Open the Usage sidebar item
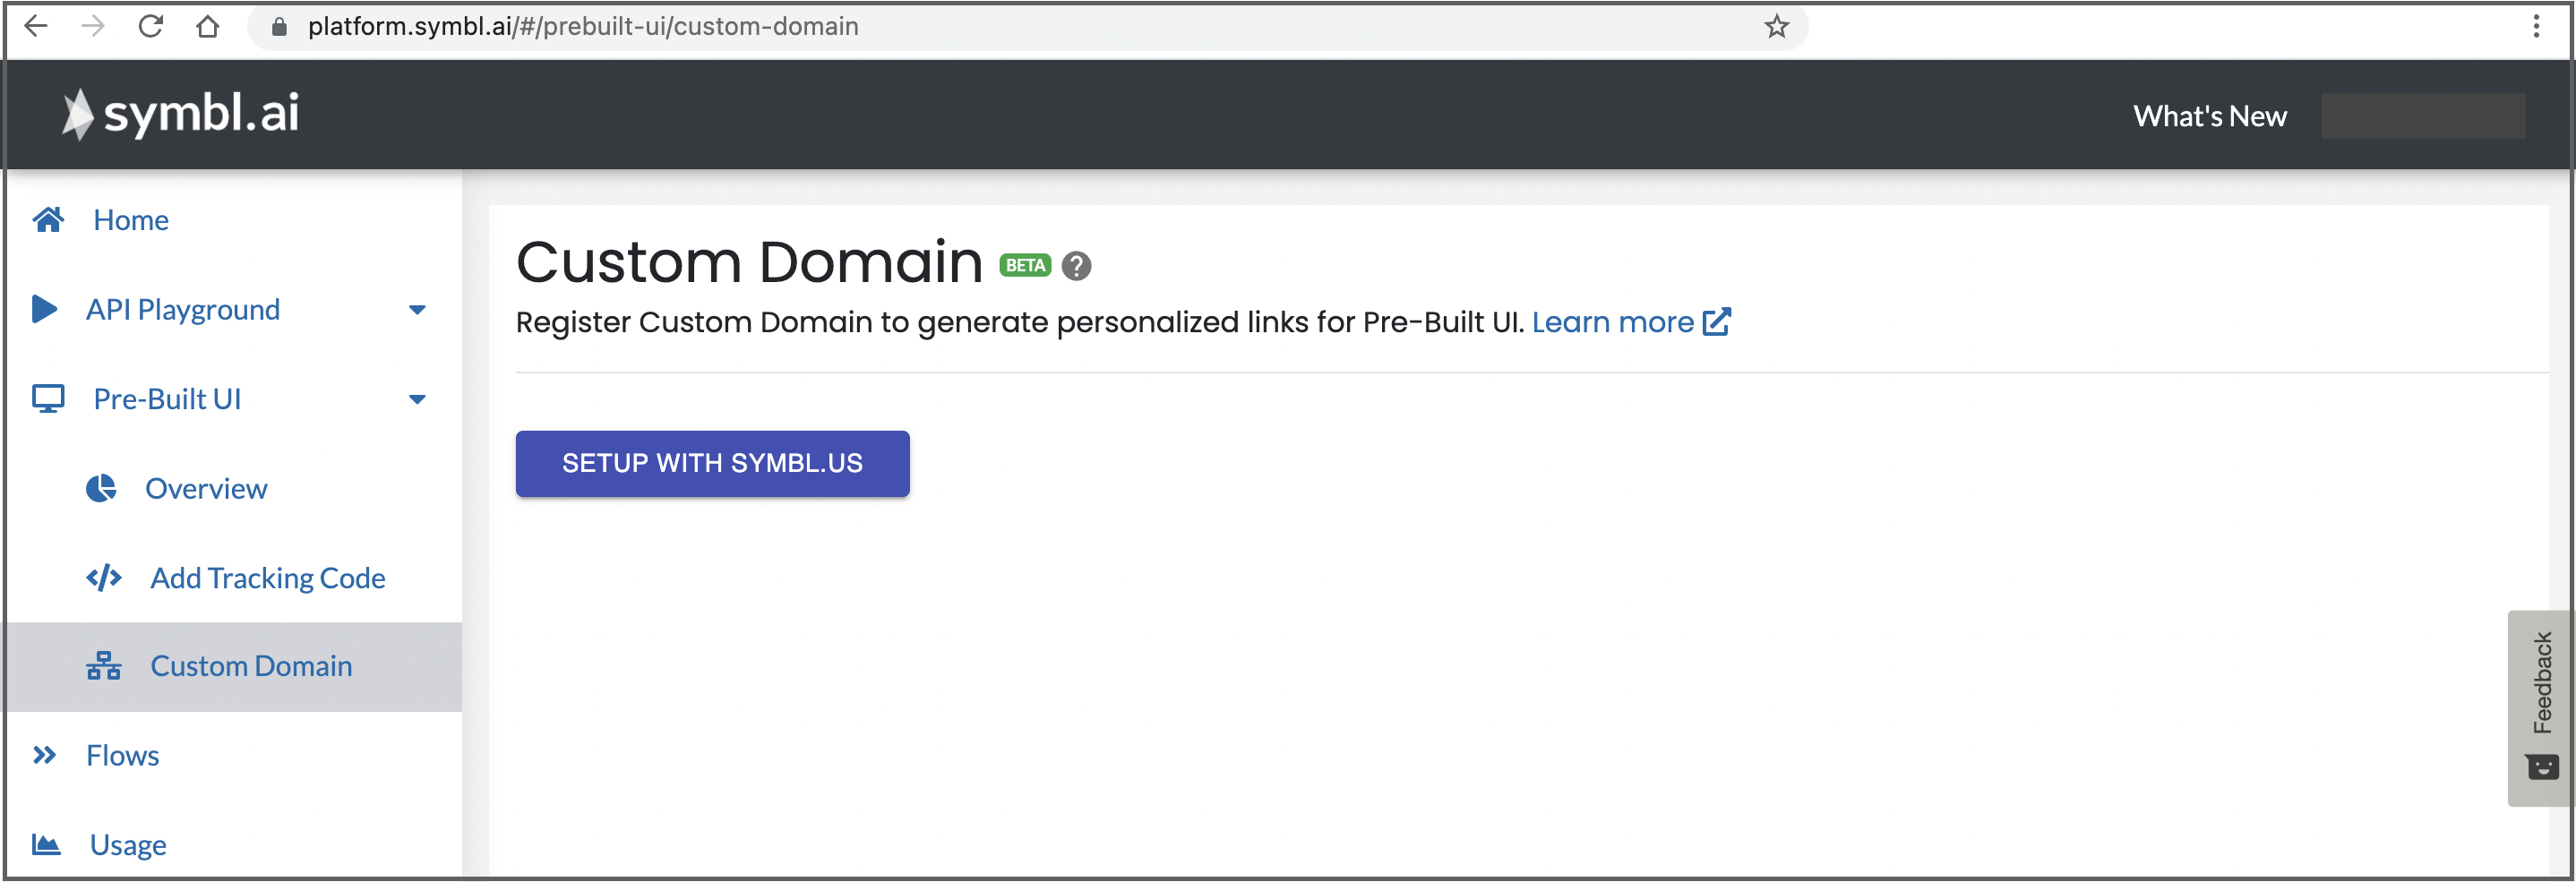Image resolution: width=2576 pixels, height=882 pixels. 127,845
